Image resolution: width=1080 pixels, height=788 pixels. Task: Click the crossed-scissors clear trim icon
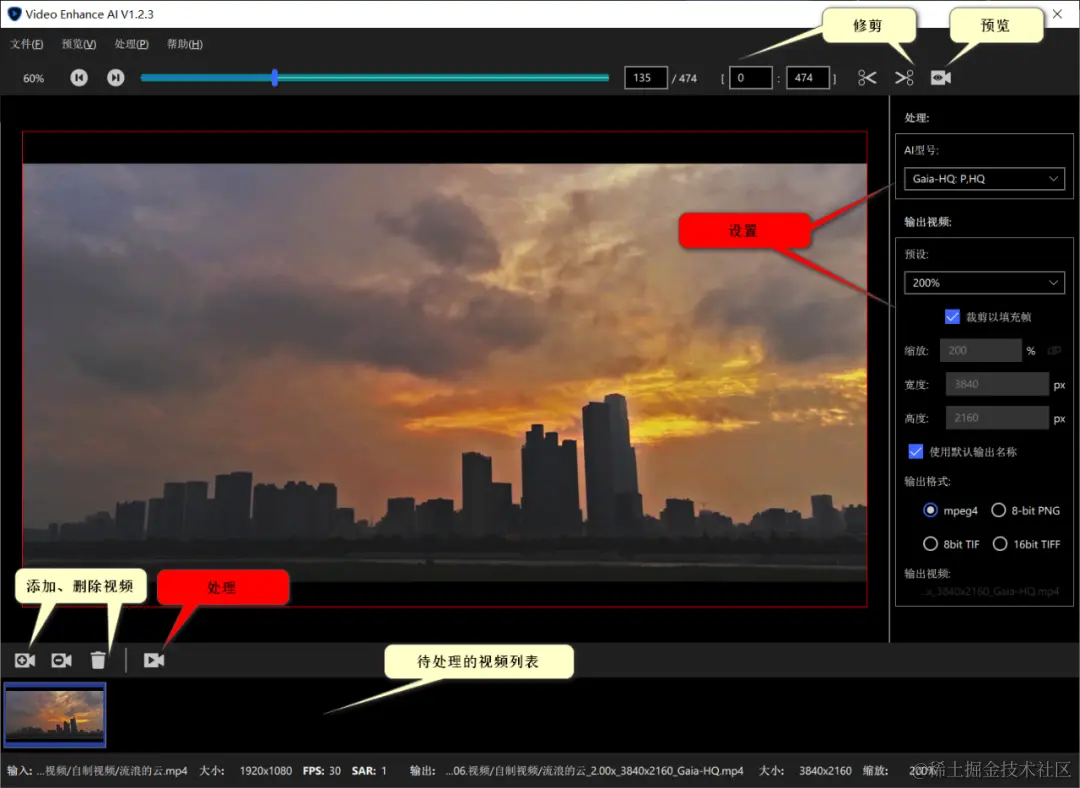point(904,78)
